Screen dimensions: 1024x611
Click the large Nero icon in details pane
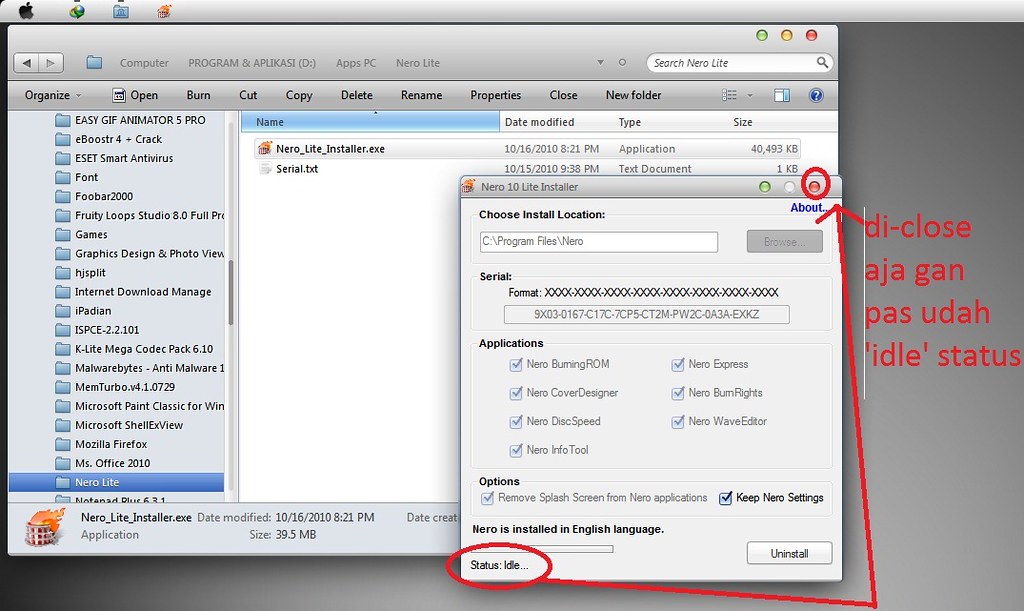click(x=45, y=527)
